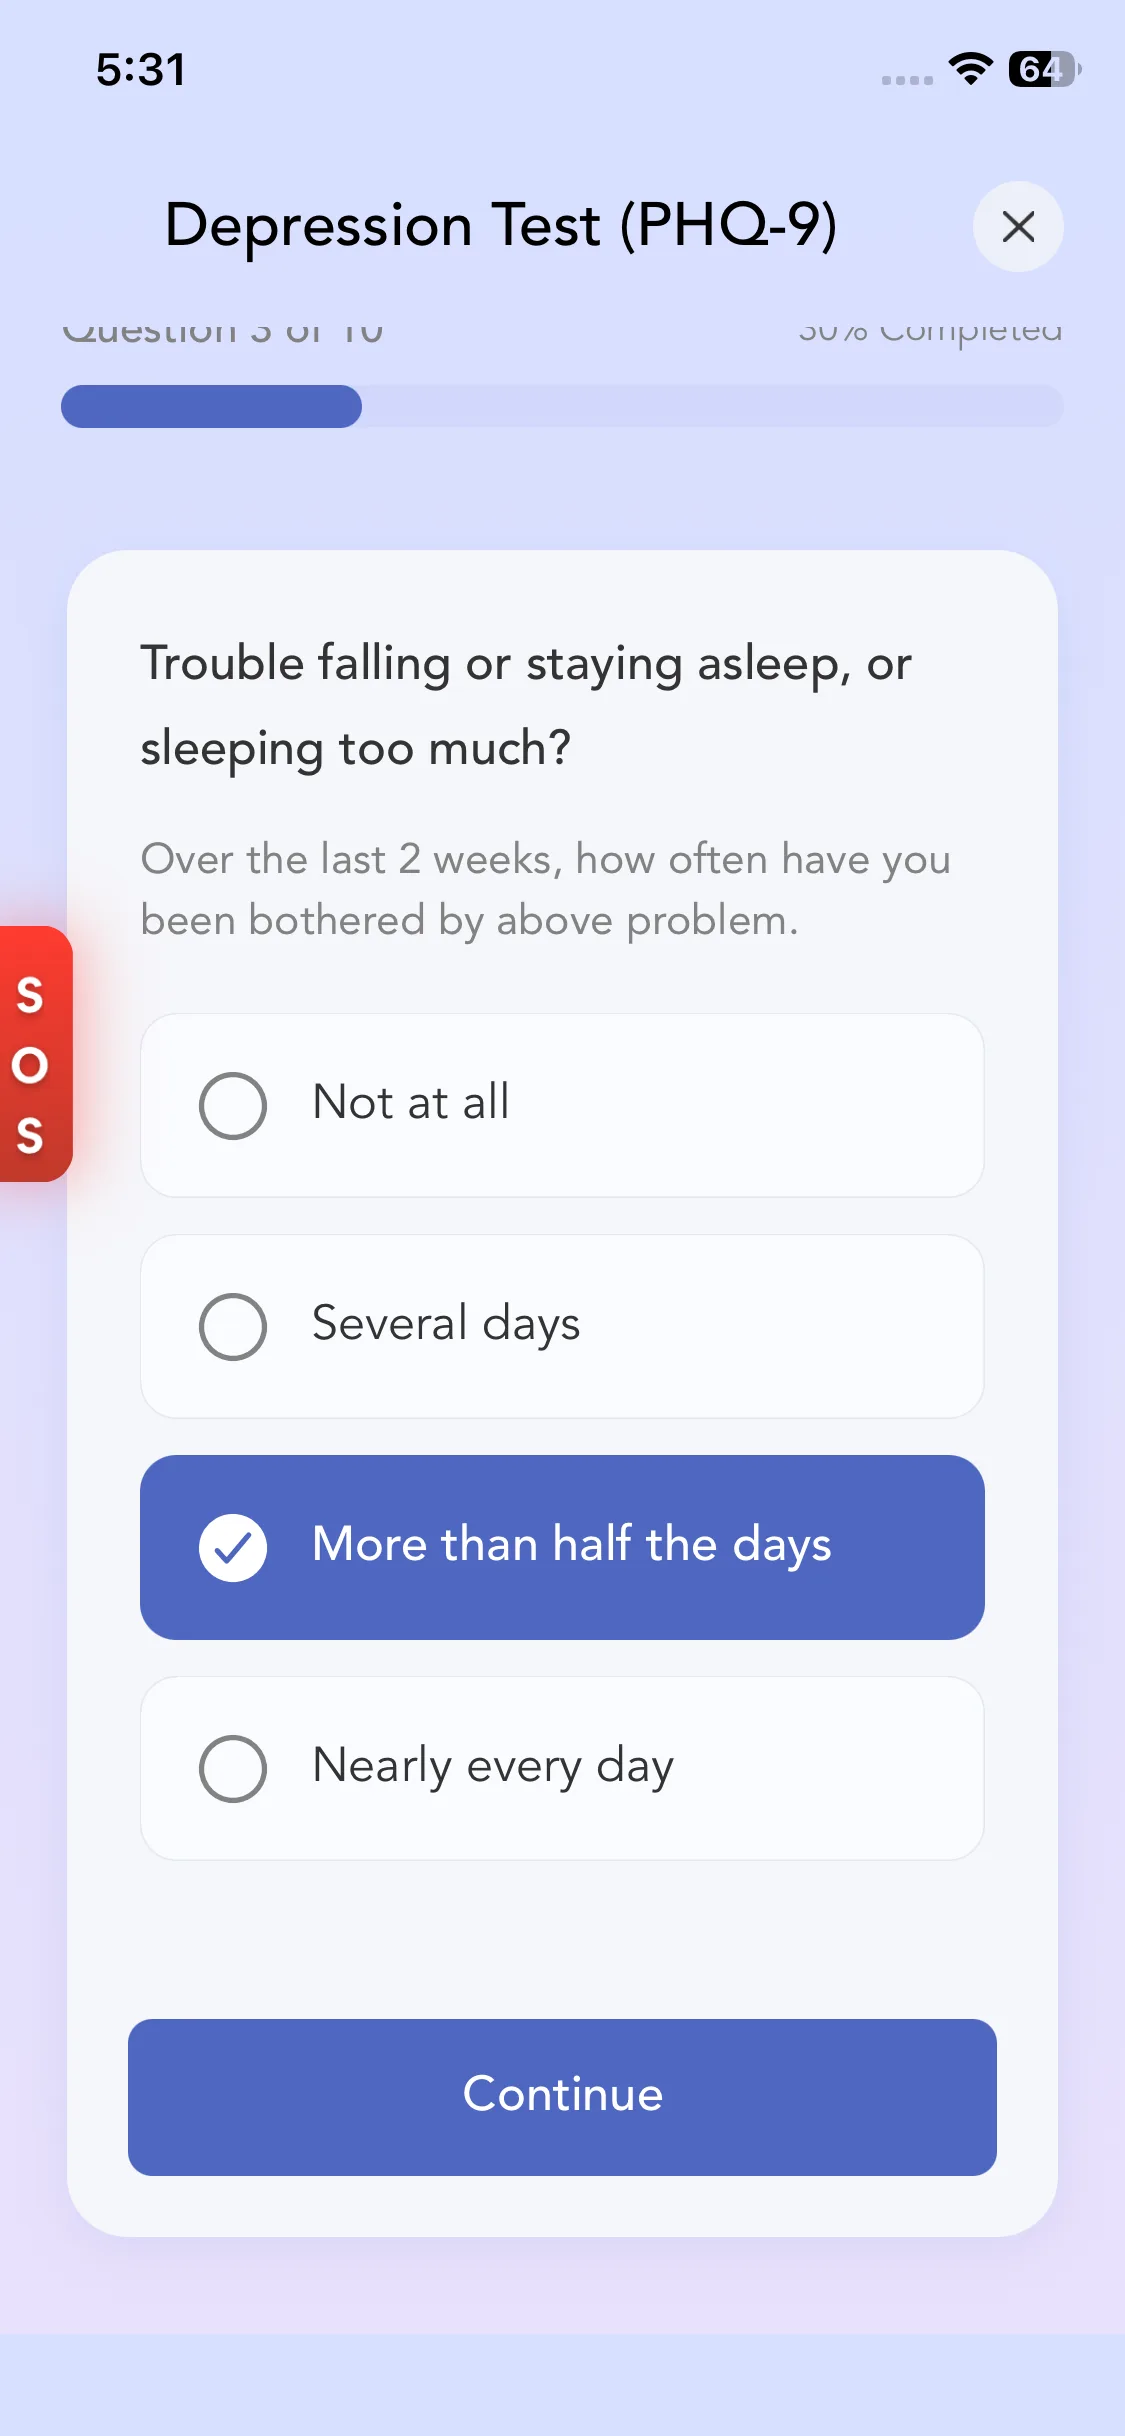Tap the "Several days" label text
Viewport: 1125px width, 2436px height.
[446, 1324]
